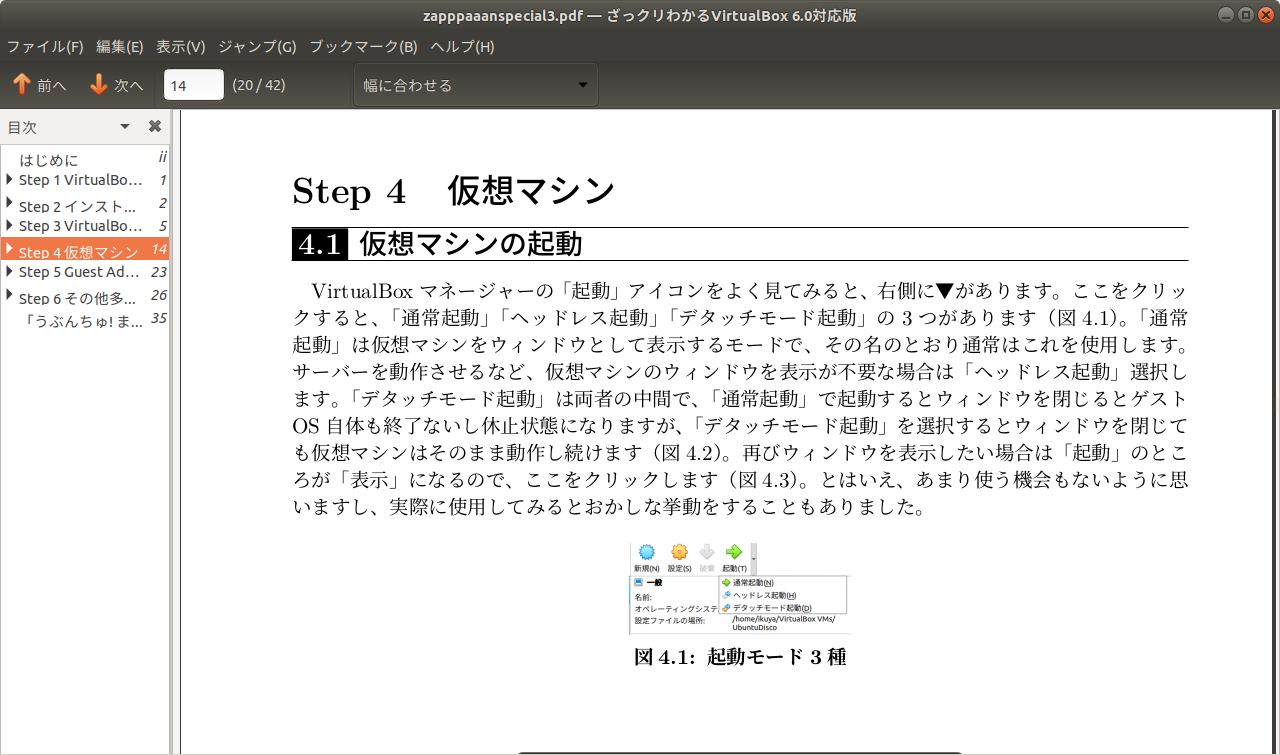
Task: Open the 幅に合わせる zoom dropdown
Action: pyautogui.click(x=476, y=85)
